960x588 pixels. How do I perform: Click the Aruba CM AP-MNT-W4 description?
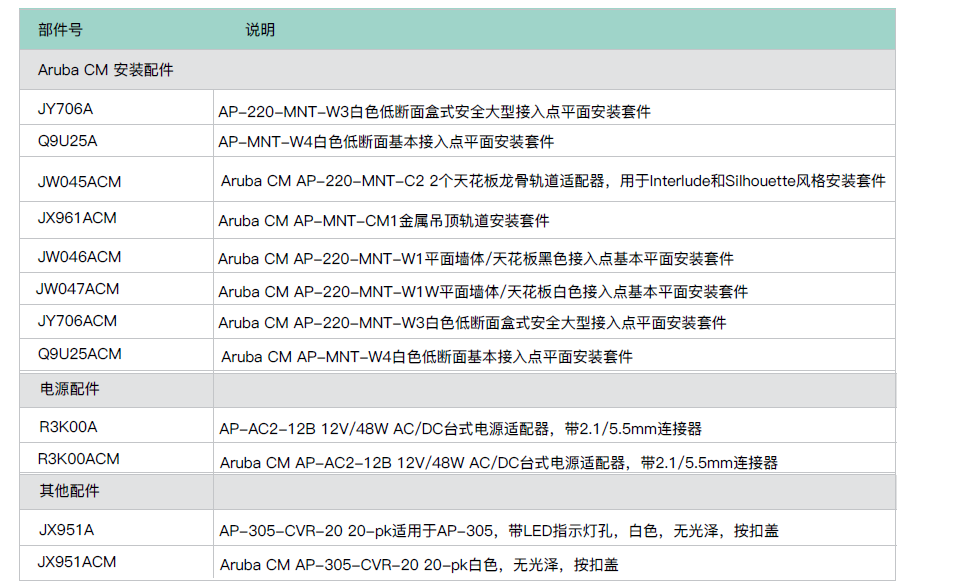pos(427,356)
